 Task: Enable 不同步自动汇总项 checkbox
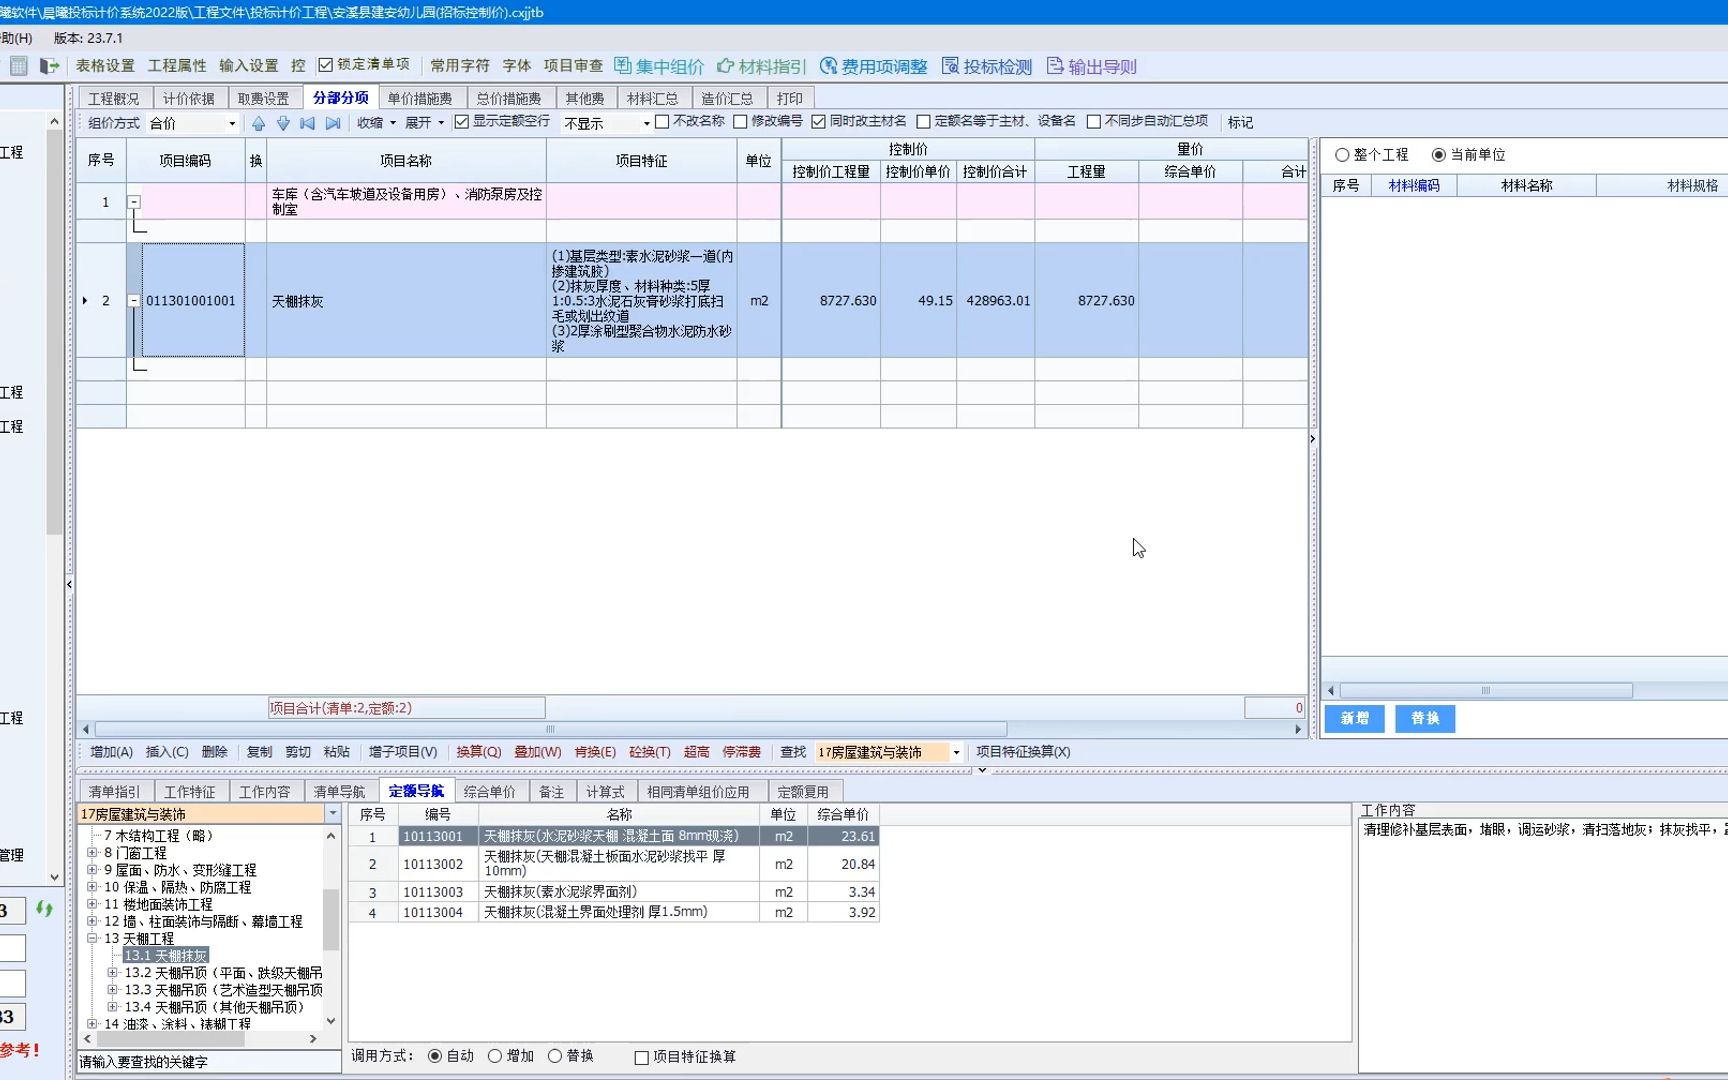[x=1094, y=122]
